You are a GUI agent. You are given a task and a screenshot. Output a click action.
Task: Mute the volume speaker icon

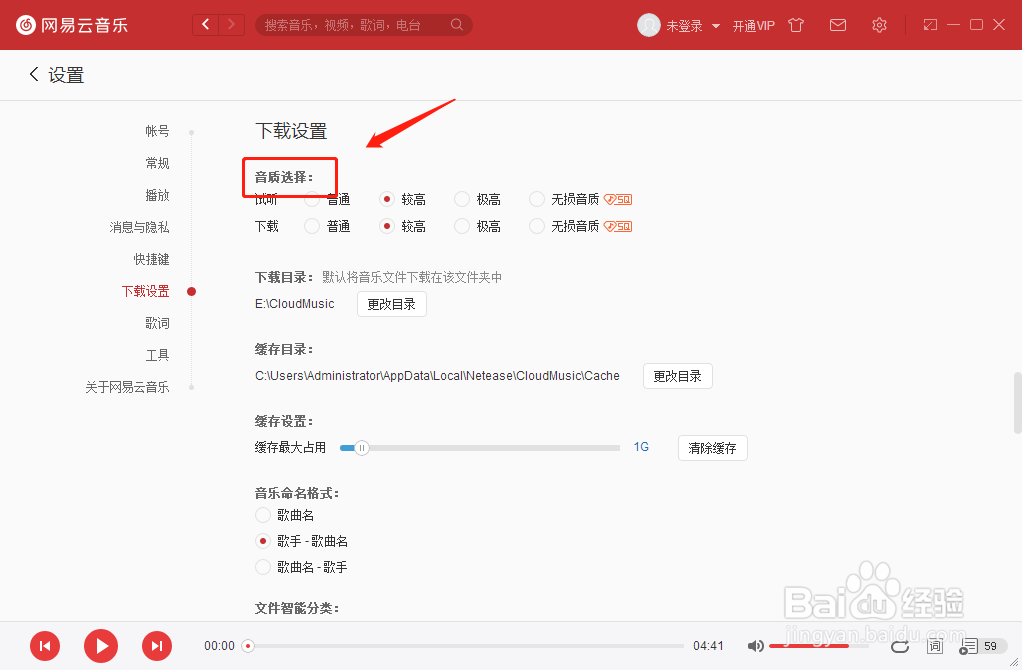755,646
